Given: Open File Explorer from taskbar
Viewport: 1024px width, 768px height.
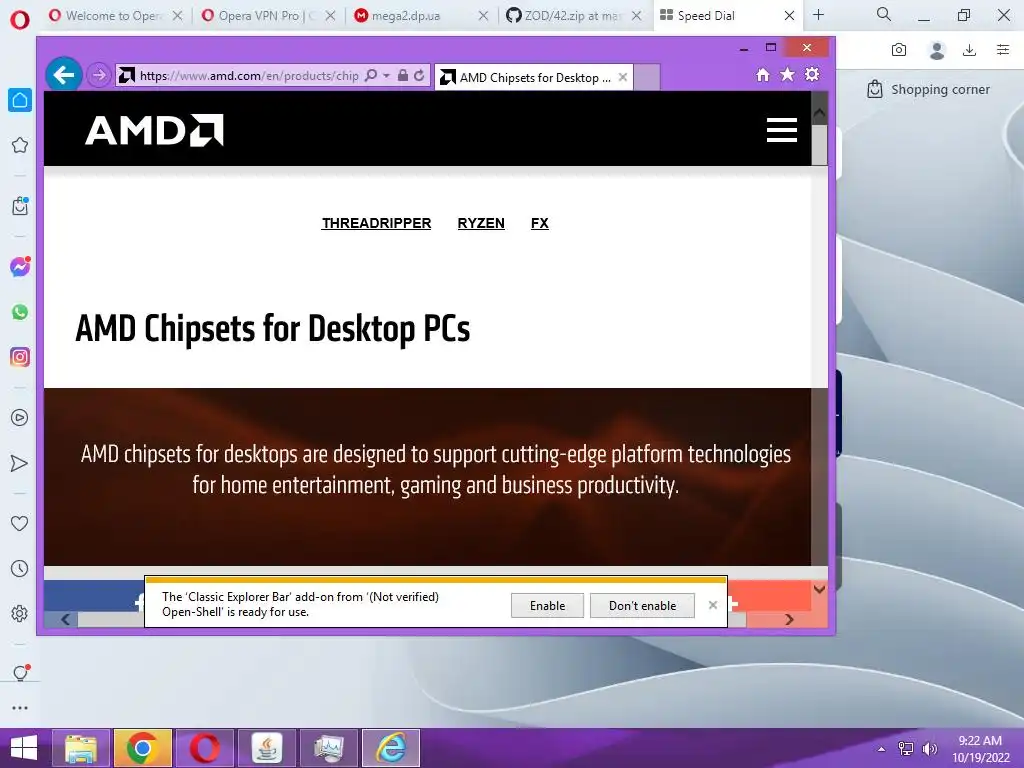Looking at the screenshot, I should tap(81, 748).
